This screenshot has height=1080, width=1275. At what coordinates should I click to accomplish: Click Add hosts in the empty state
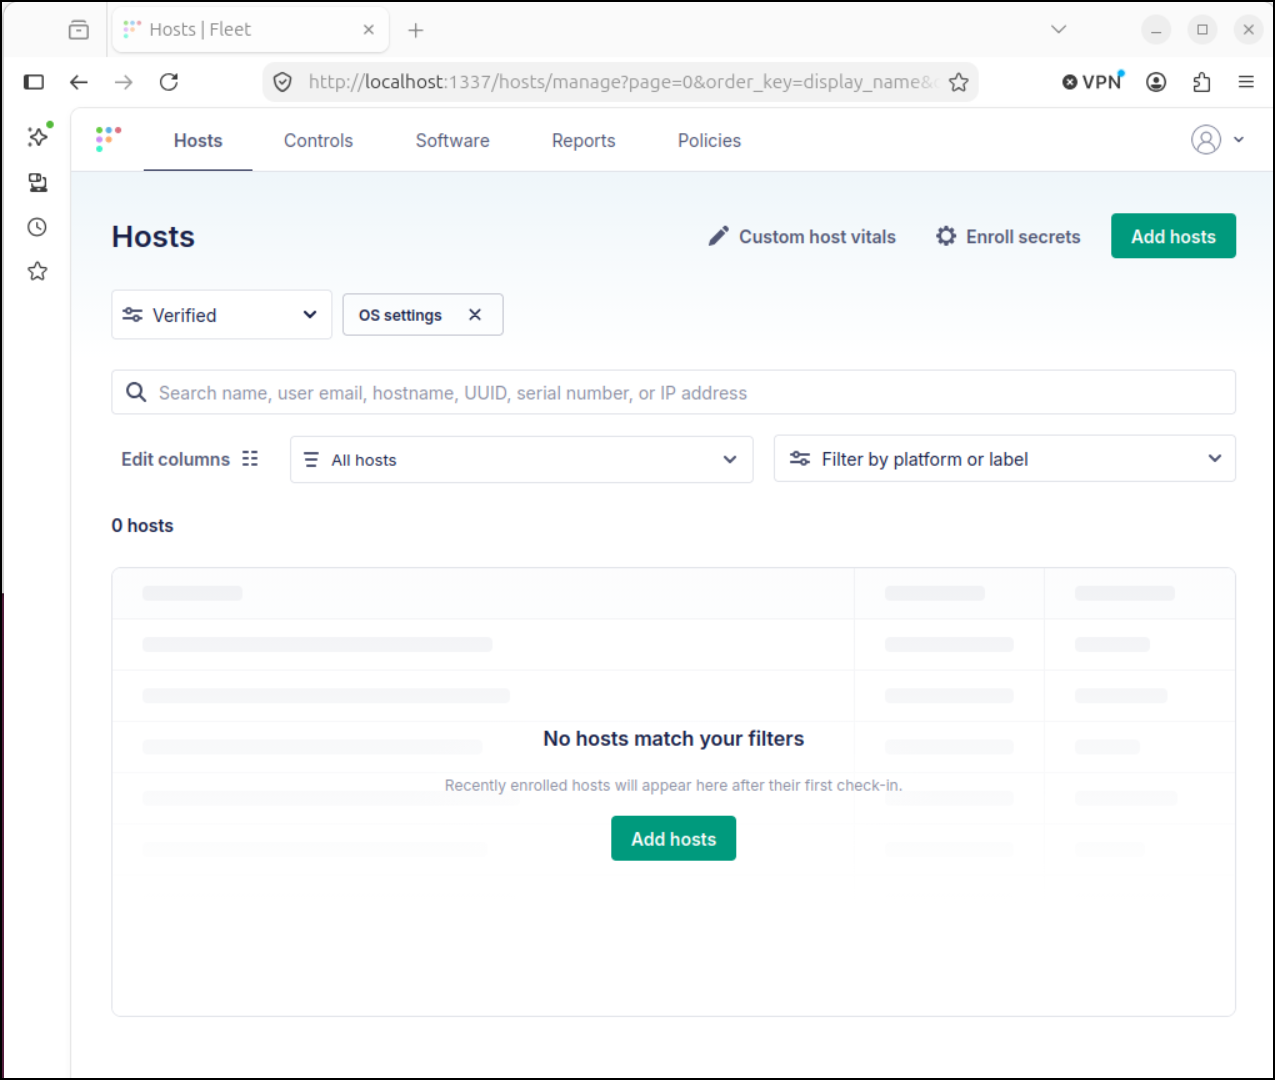click(673, 839)
